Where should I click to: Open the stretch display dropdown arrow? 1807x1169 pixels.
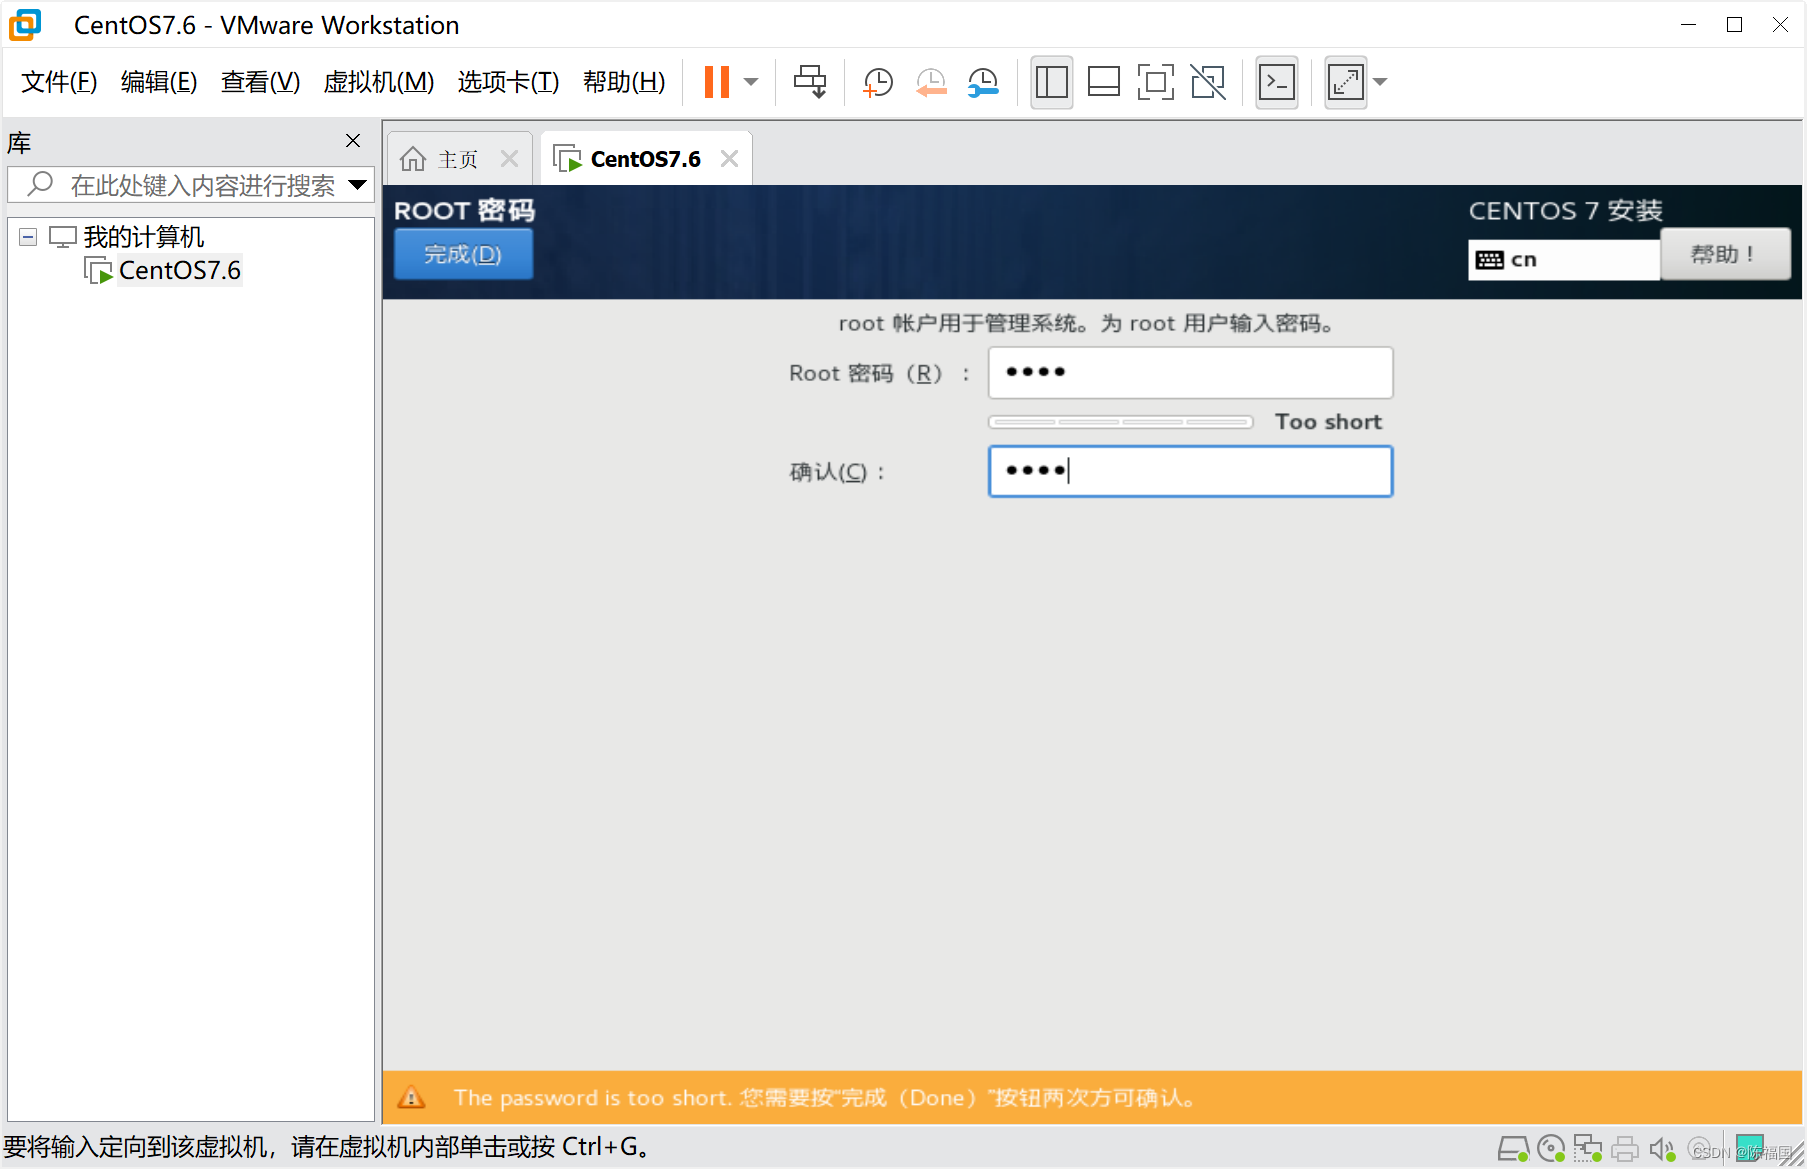point(1380,82)
